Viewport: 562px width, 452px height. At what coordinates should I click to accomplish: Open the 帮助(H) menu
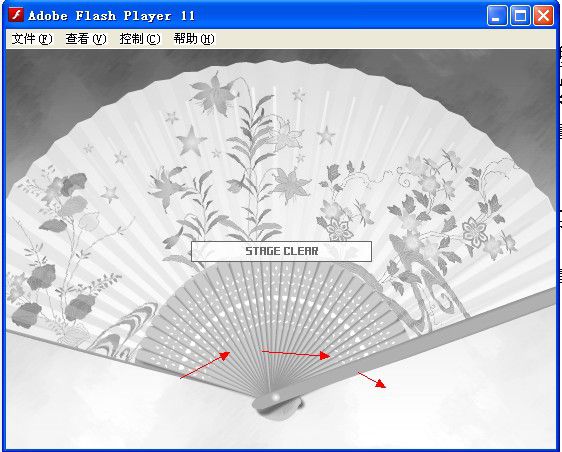click(194, 39)
